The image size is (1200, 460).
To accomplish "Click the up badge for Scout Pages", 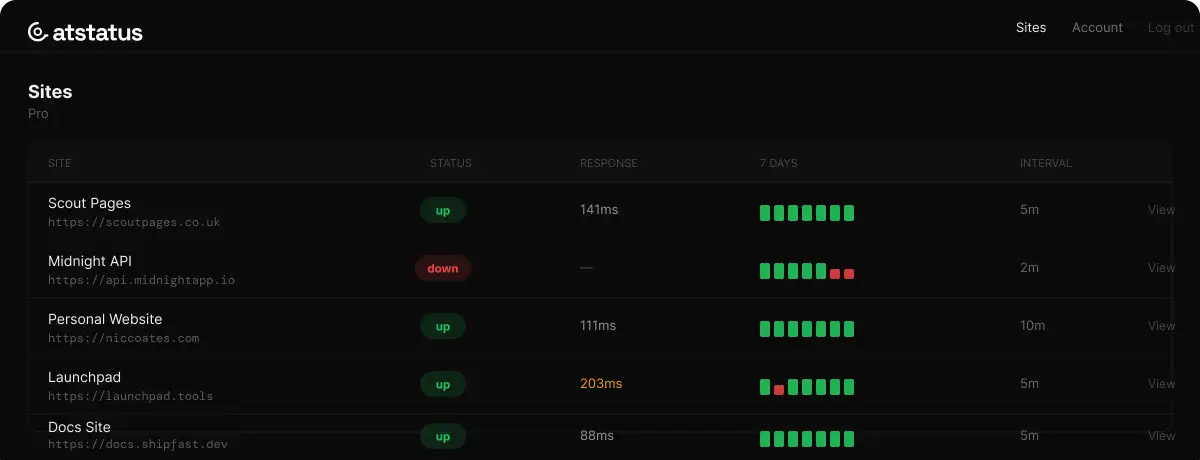I will (x=443, y=211).
